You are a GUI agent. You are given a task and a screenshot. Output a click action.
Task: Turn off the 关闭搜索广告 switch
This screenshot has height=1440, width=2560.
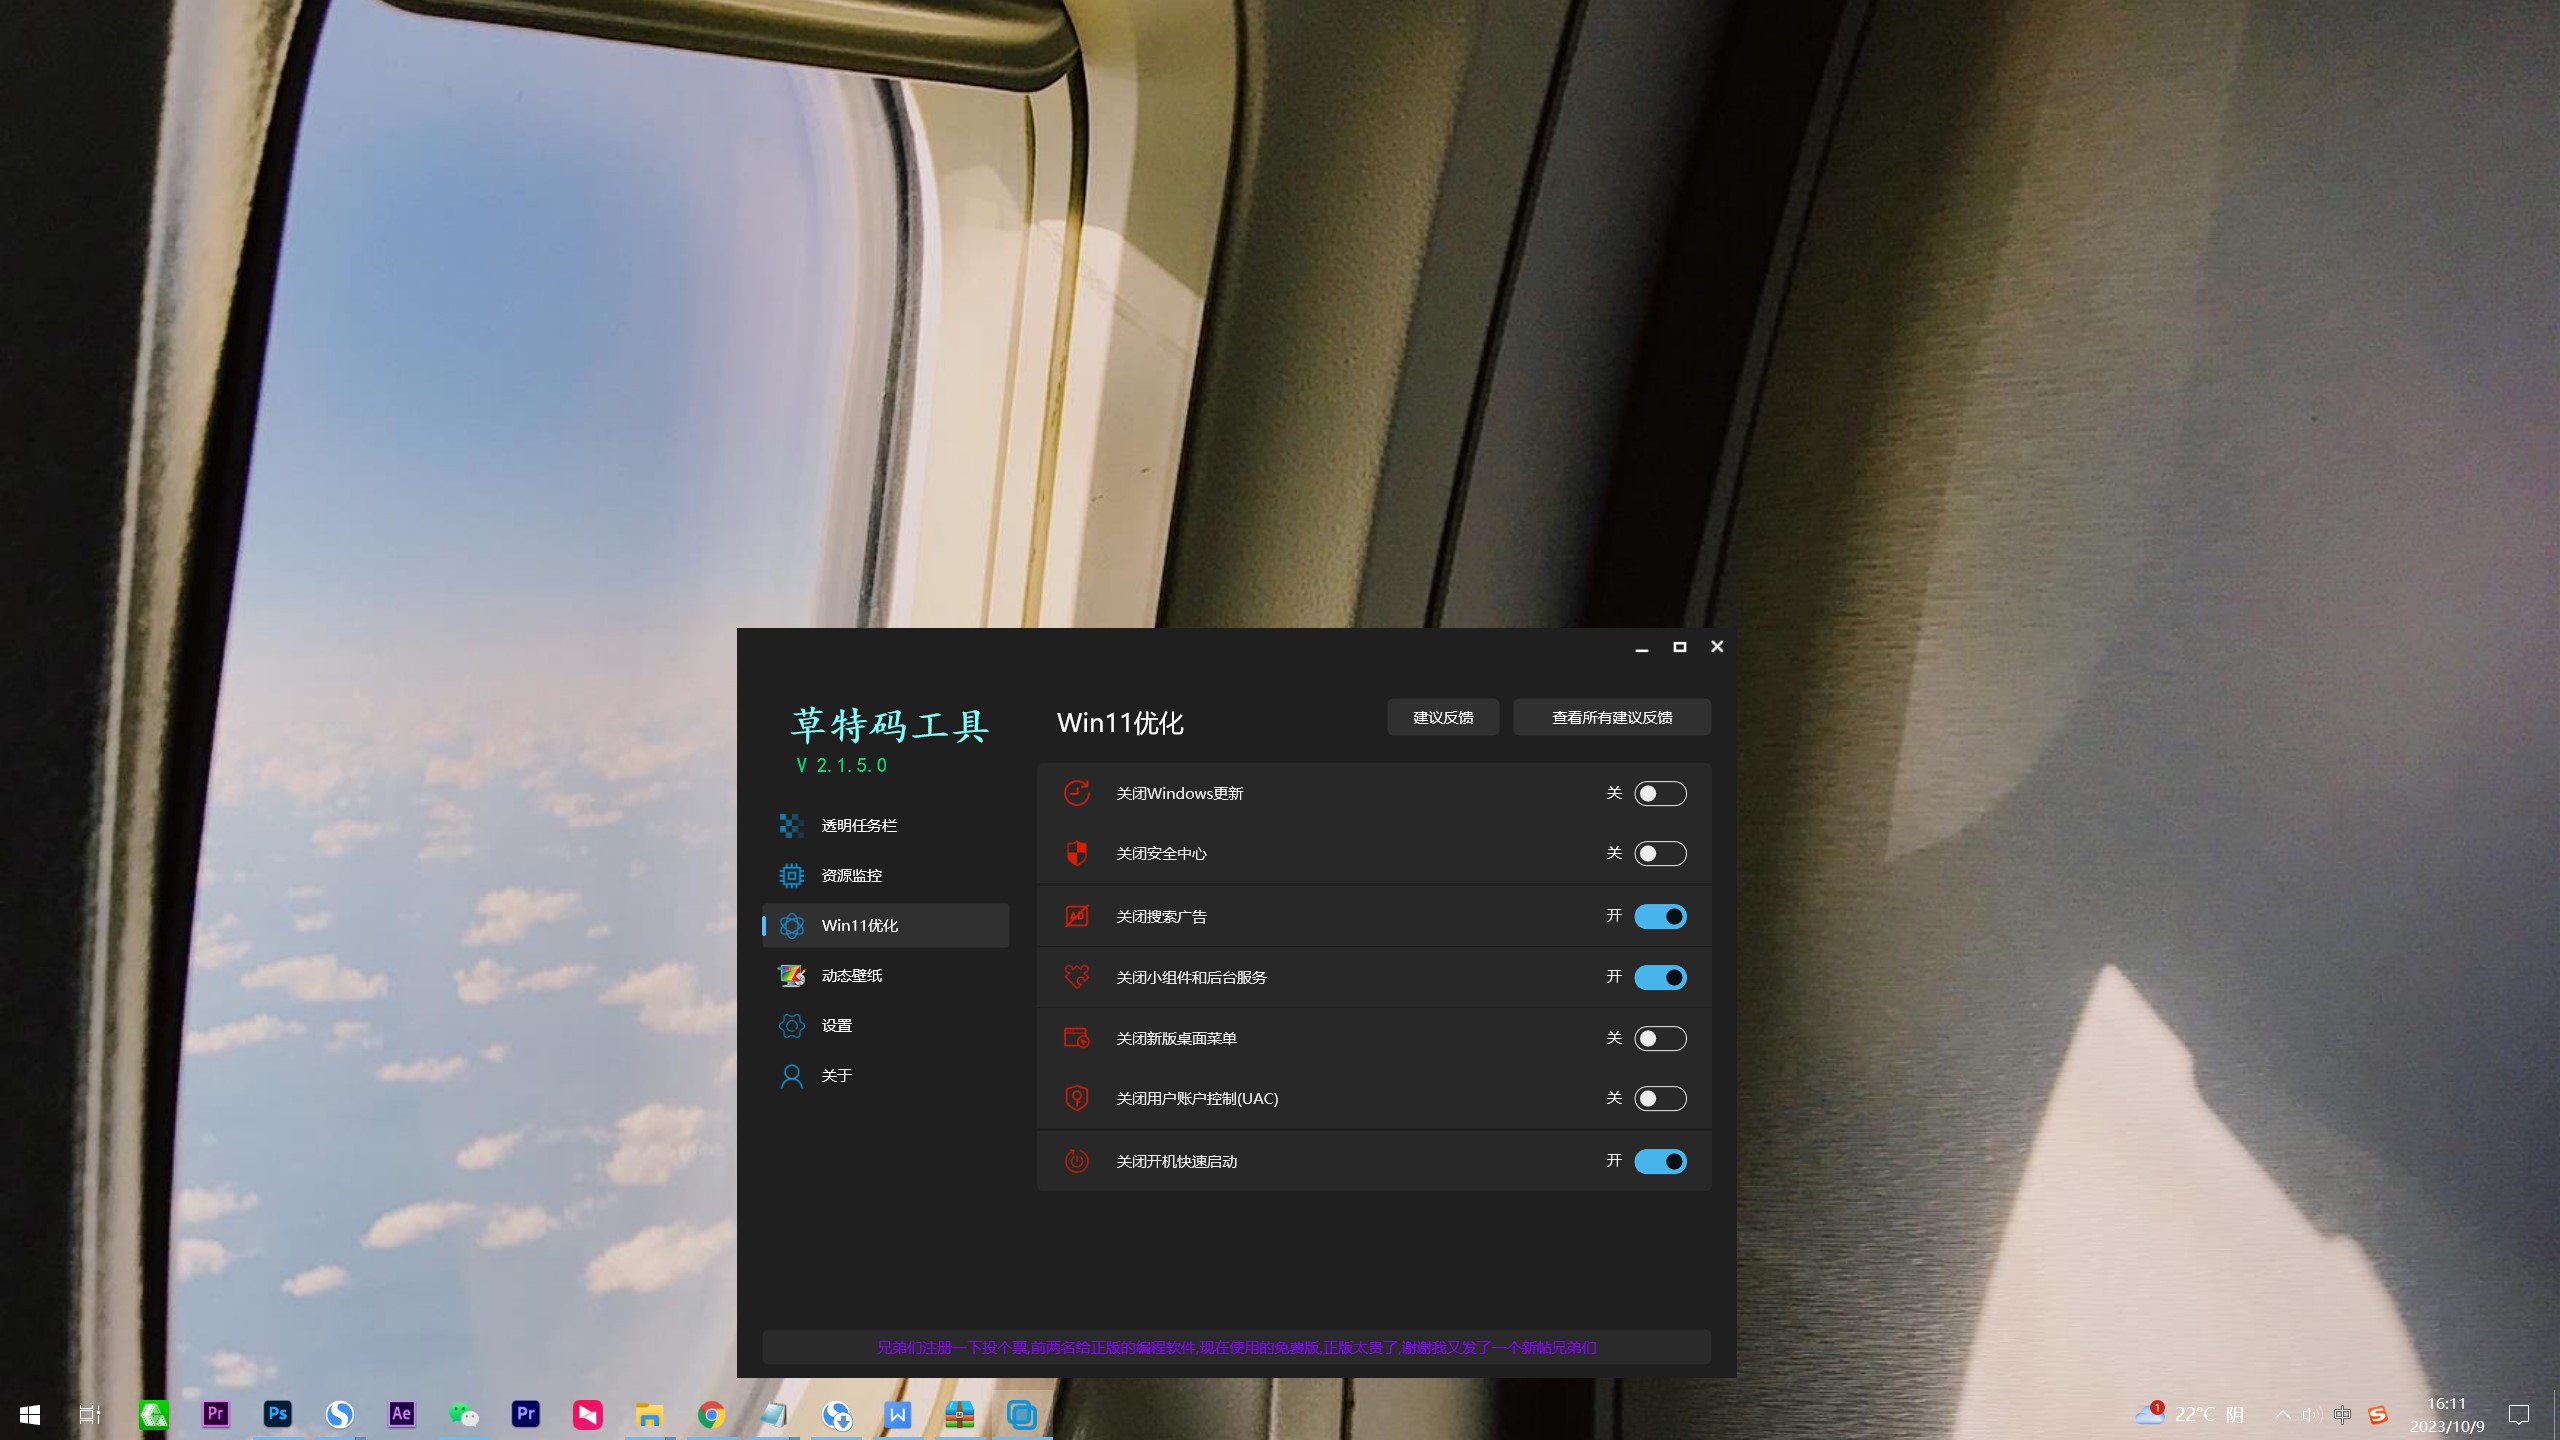[x=1660, y=916]
